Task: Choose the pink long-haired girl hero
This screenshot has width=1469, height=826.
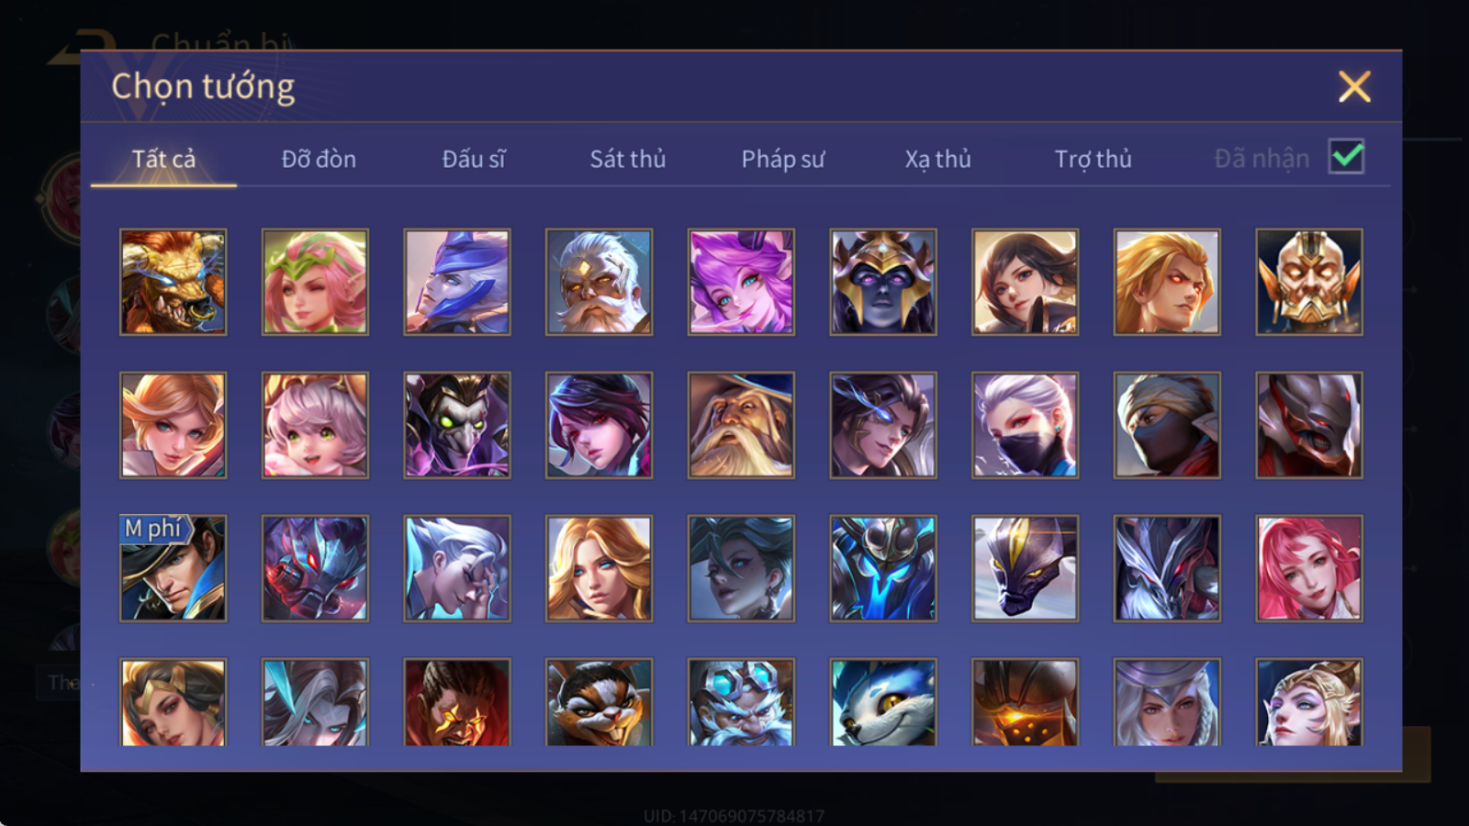Action: tap(1309, 568)
